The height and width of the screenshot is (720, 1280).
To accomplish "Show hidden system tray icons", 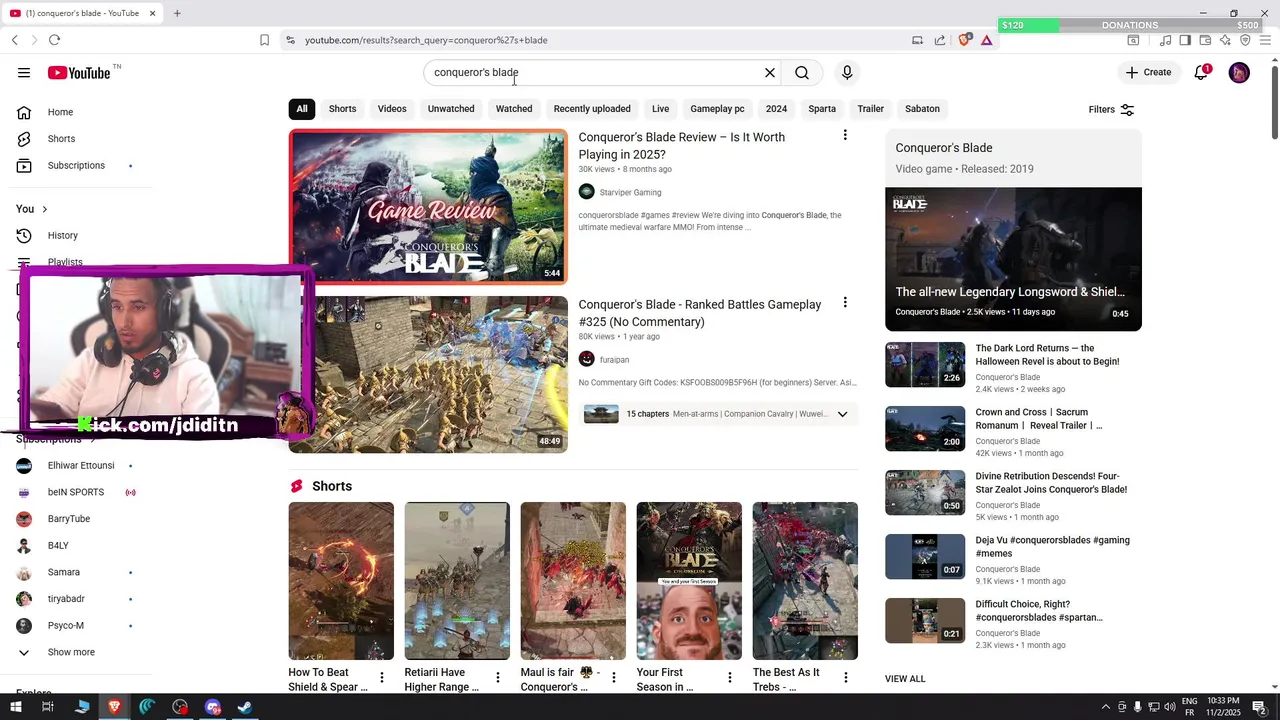I will 1105,707.
